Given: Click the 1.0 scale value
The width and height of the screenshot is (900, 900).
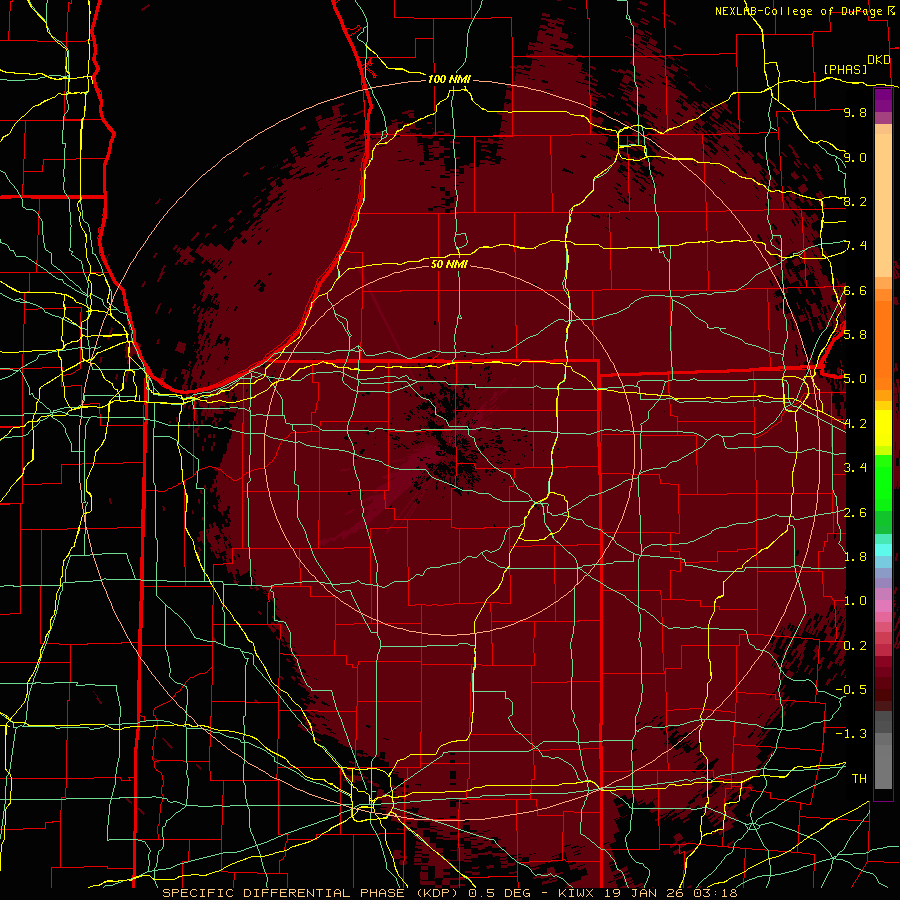Looking at the screenshot, I should [x=855, y=601].
